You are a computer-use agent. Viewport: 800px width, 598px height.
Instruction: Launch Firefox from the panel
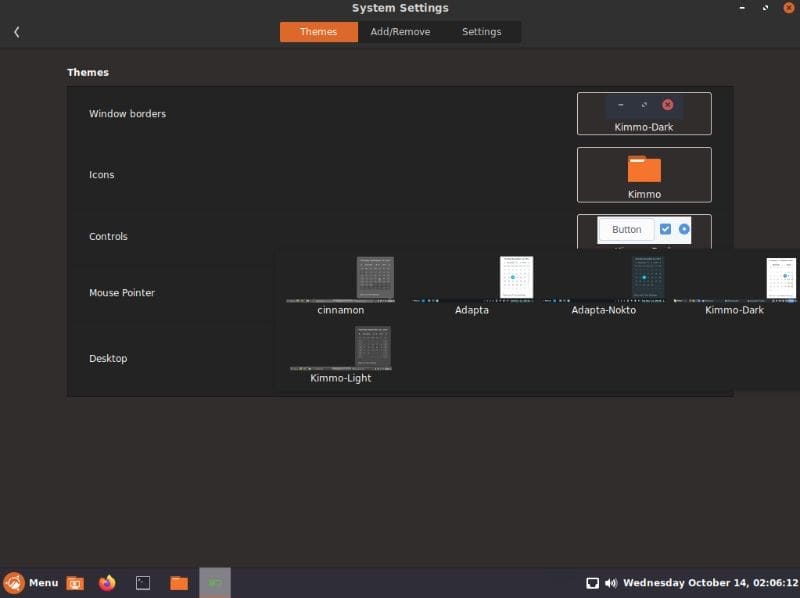107,583
